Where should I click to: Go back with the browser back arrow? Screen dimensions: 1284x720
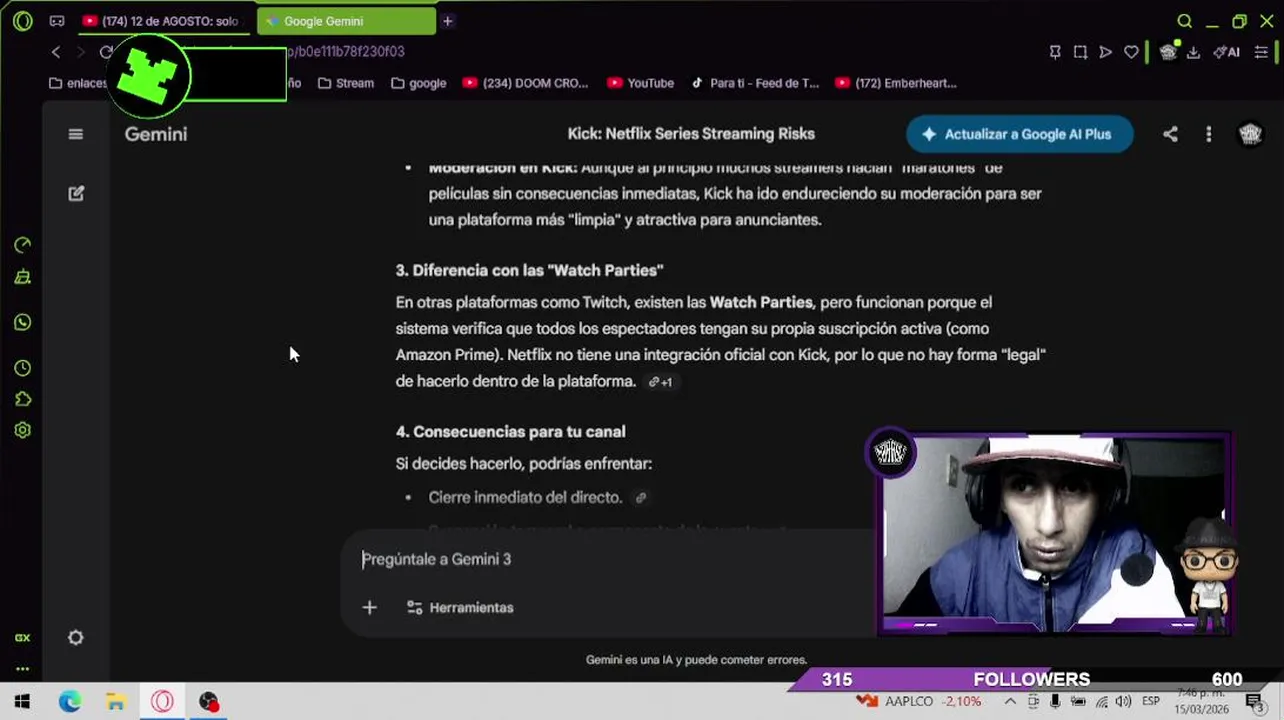point(56,52)
